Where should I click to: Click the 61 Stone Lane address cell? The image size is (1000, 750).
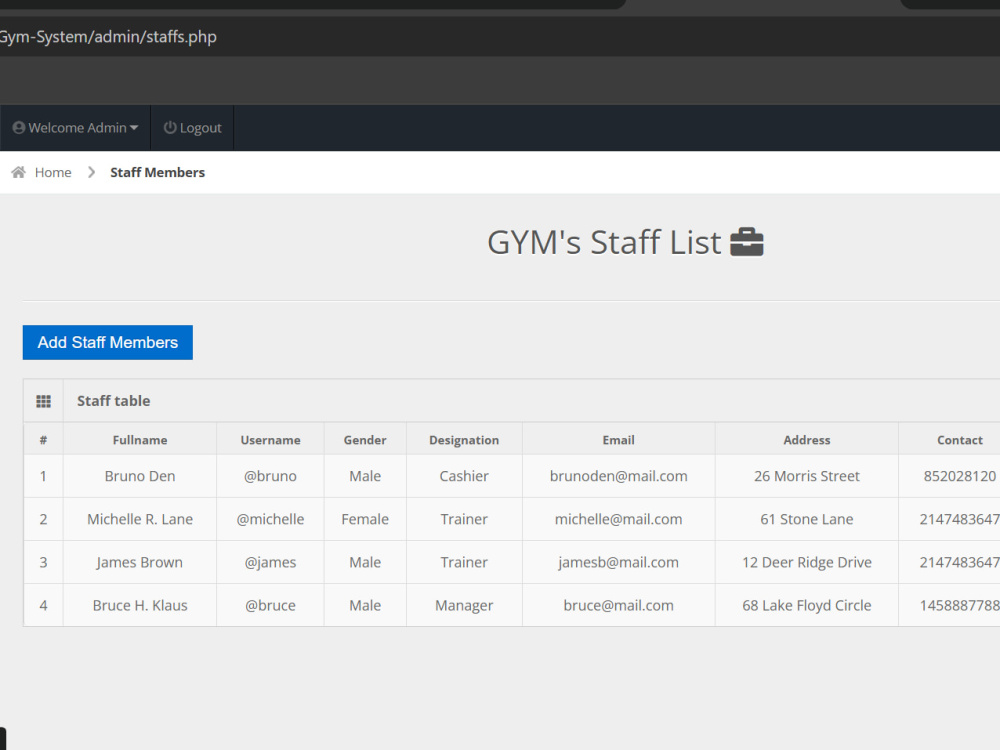tap(807, 519)
